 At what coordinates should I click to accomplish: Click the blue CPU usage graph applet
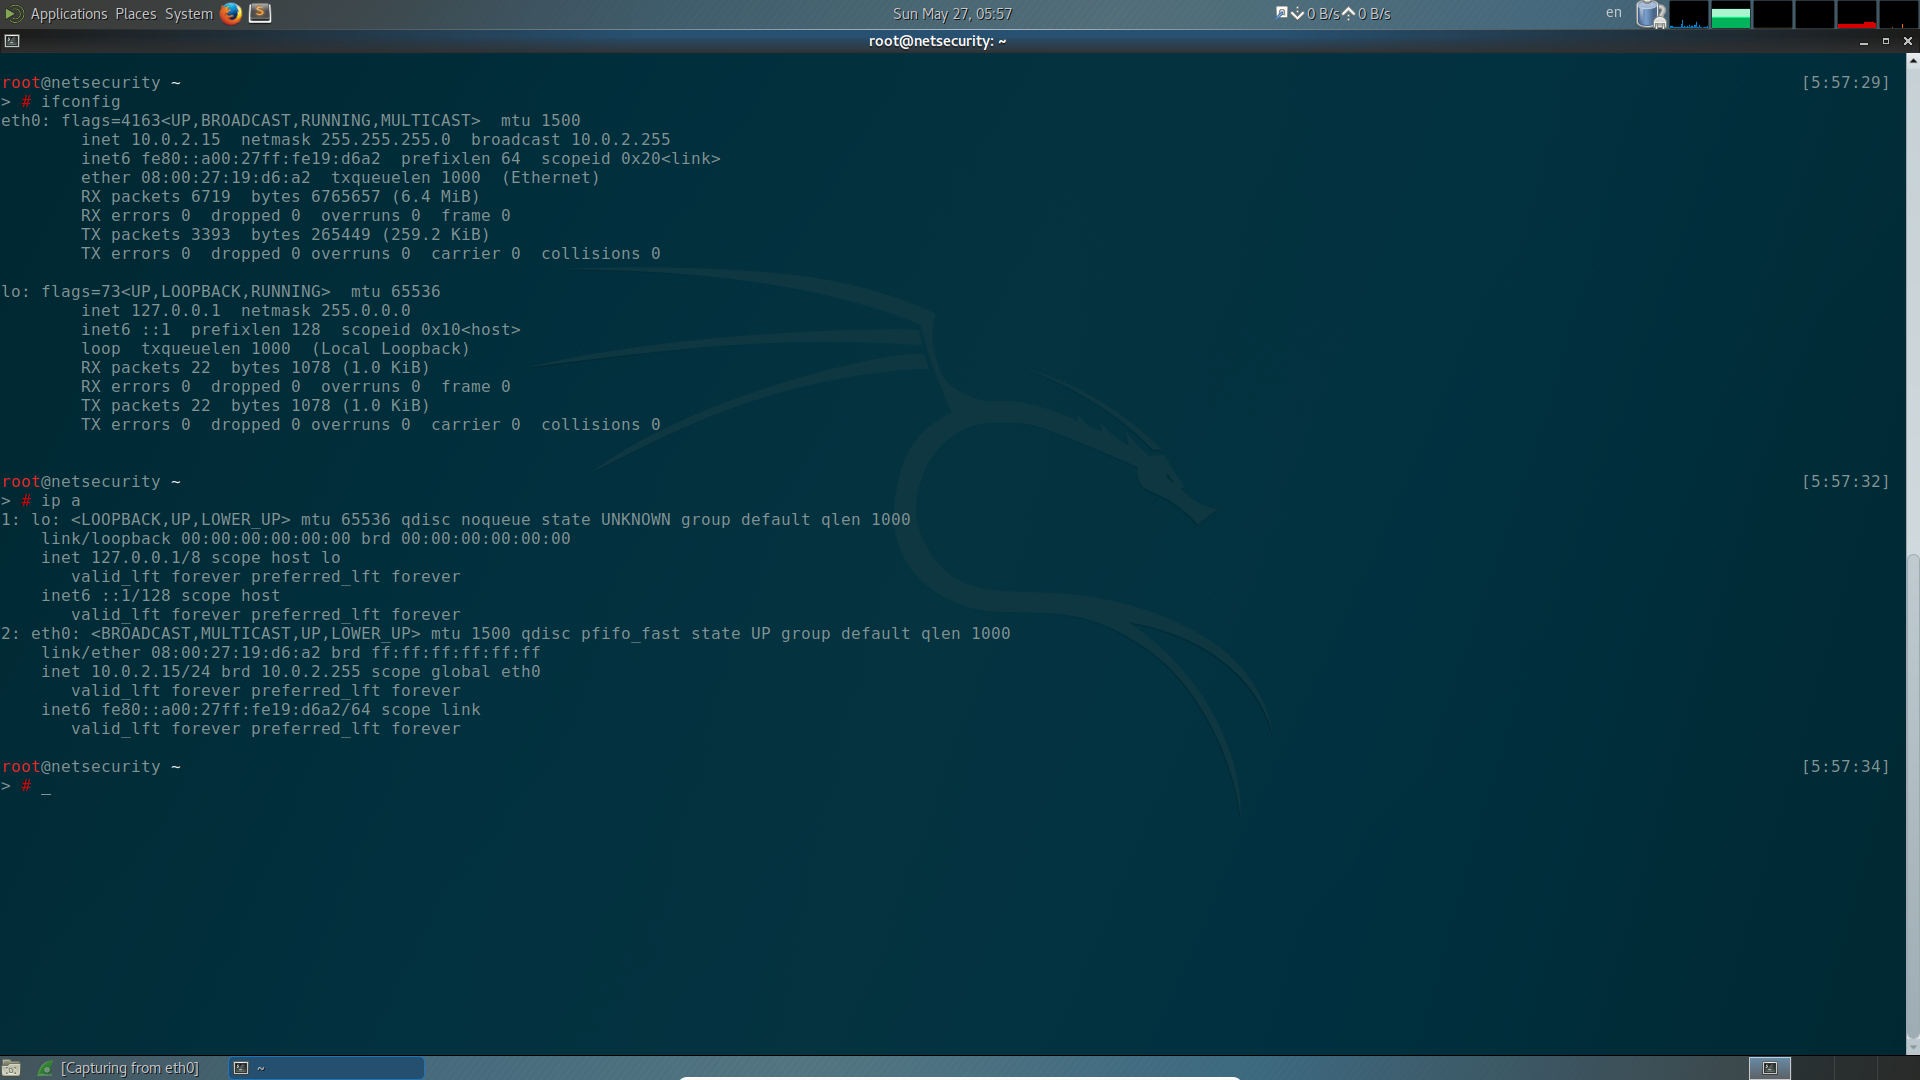tap(1689, 14)
